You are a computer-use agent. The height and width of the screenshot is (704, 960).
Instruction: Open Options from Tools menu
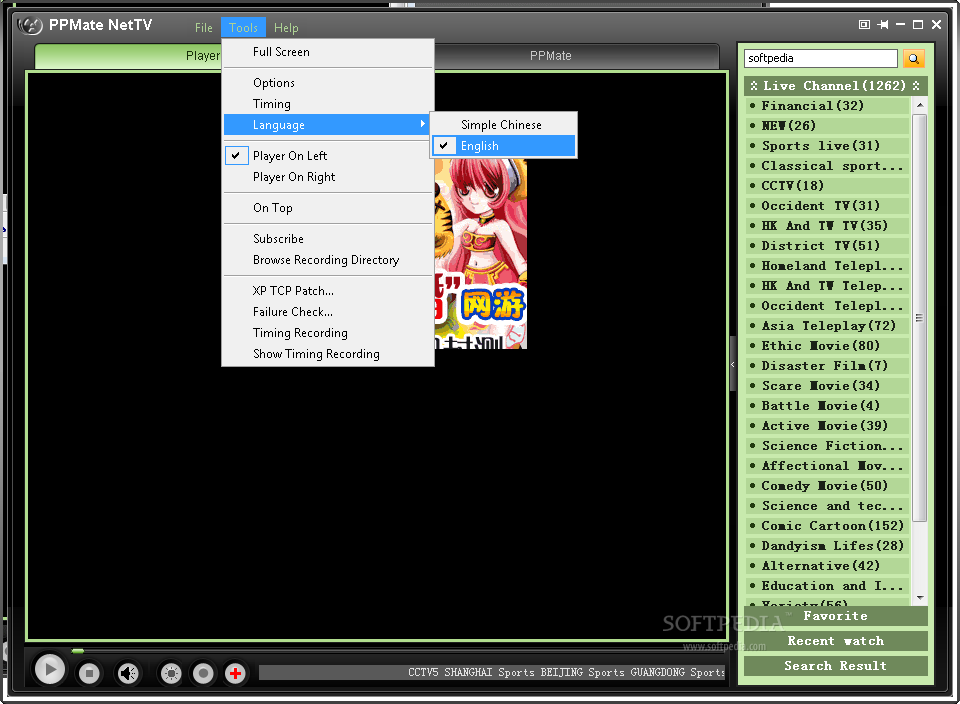click(x=327, y=83)
